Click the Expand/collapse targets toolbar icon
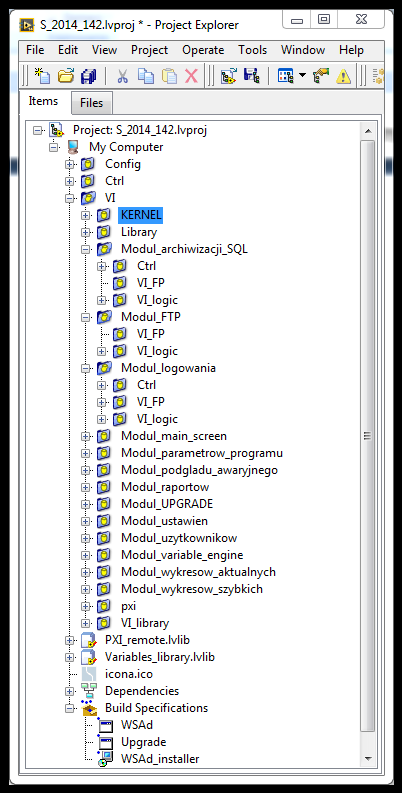Screen dimensions: 402x793 pyautogui.click(x=229, y=76)
